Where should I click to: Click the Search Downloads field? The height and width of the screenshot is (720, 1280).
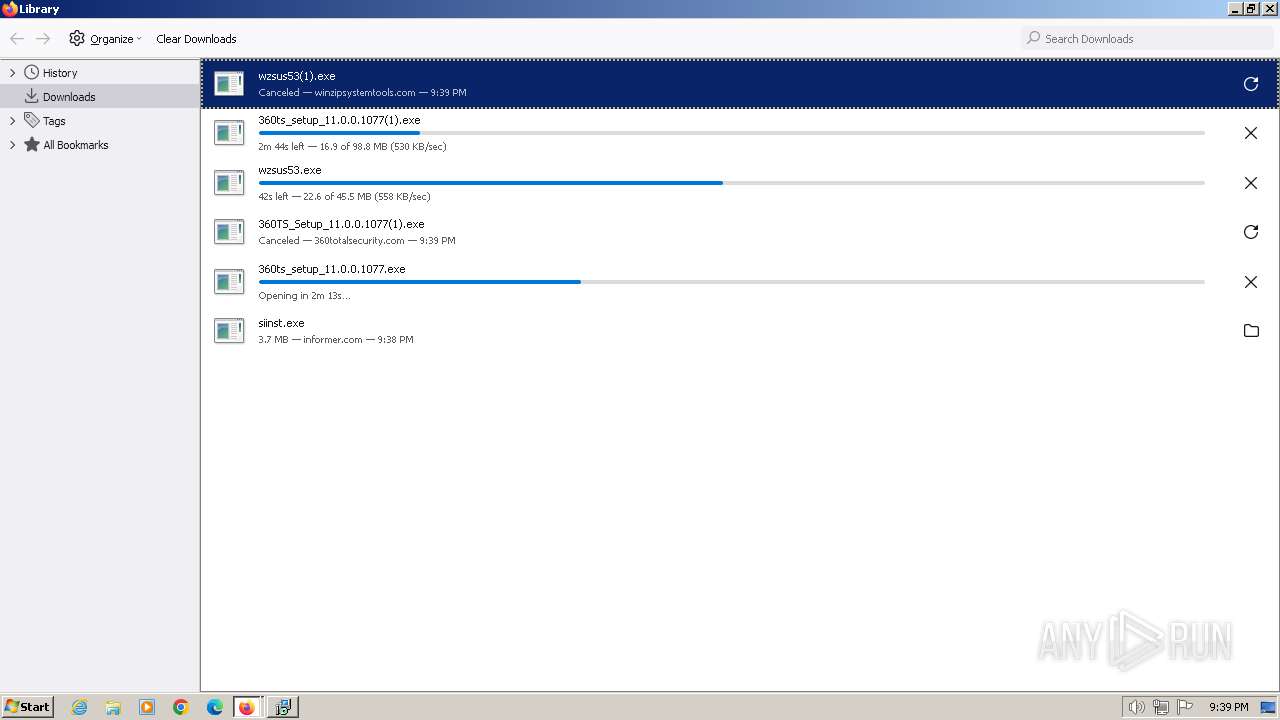tap(1147, 39)
